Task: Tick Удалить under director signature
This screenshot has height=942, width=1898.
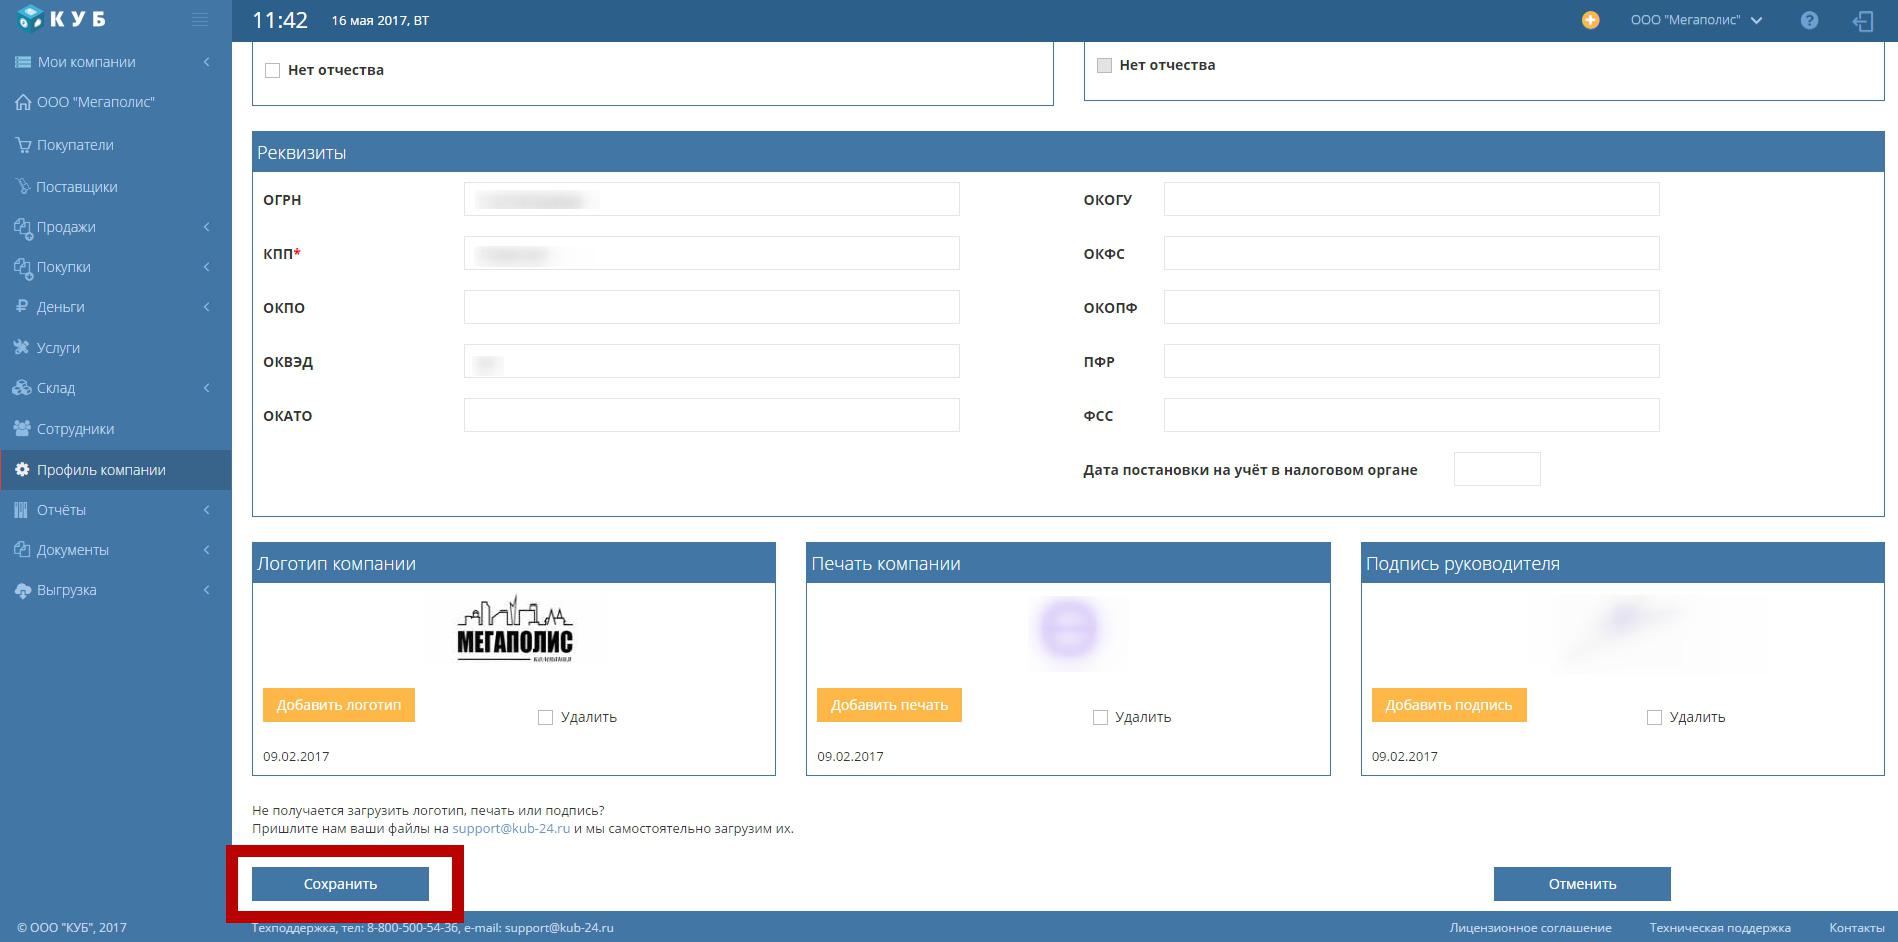Action: tap(1654, 717)
